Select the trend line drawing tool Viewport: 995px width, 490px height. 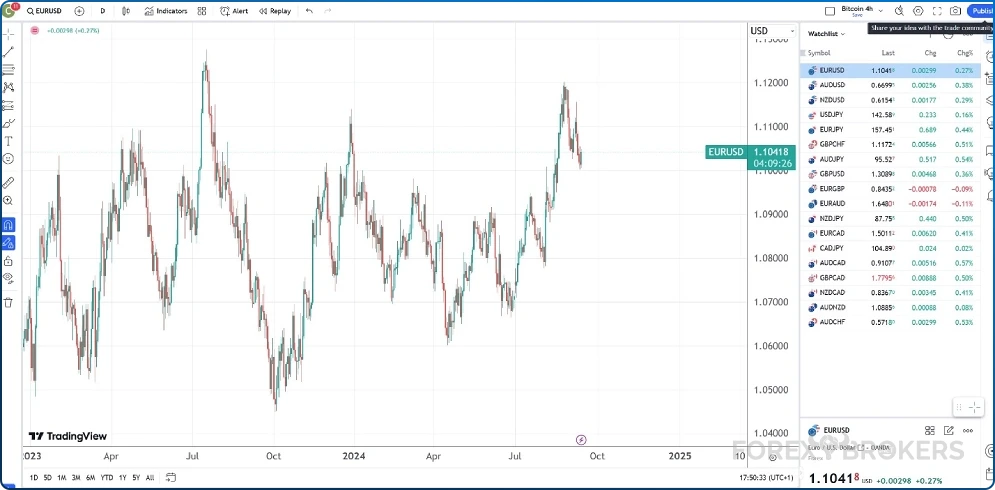pyautogui.click(x=8, y=51)
